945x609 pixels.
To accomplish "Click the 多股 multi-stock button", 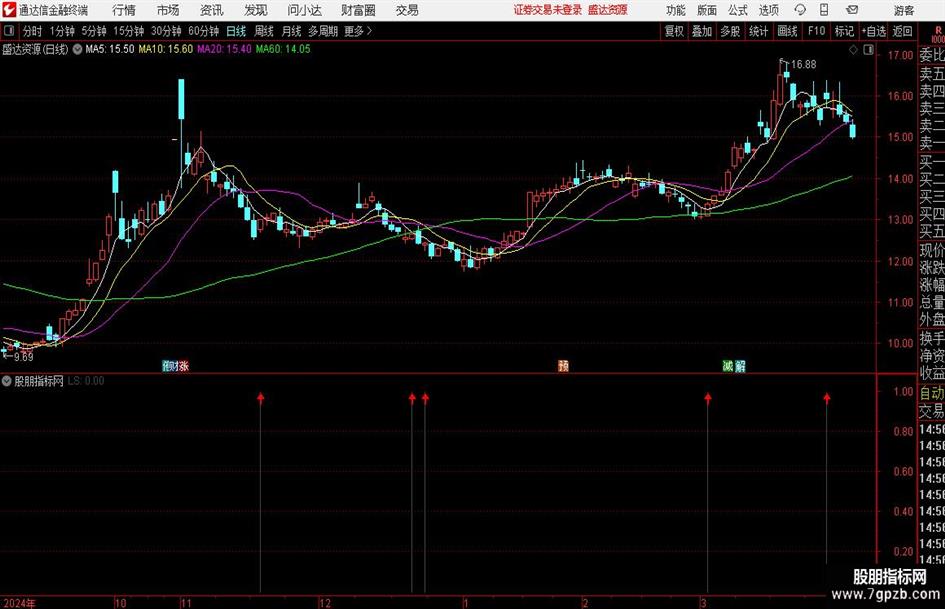I will click(x=730, y=31).
